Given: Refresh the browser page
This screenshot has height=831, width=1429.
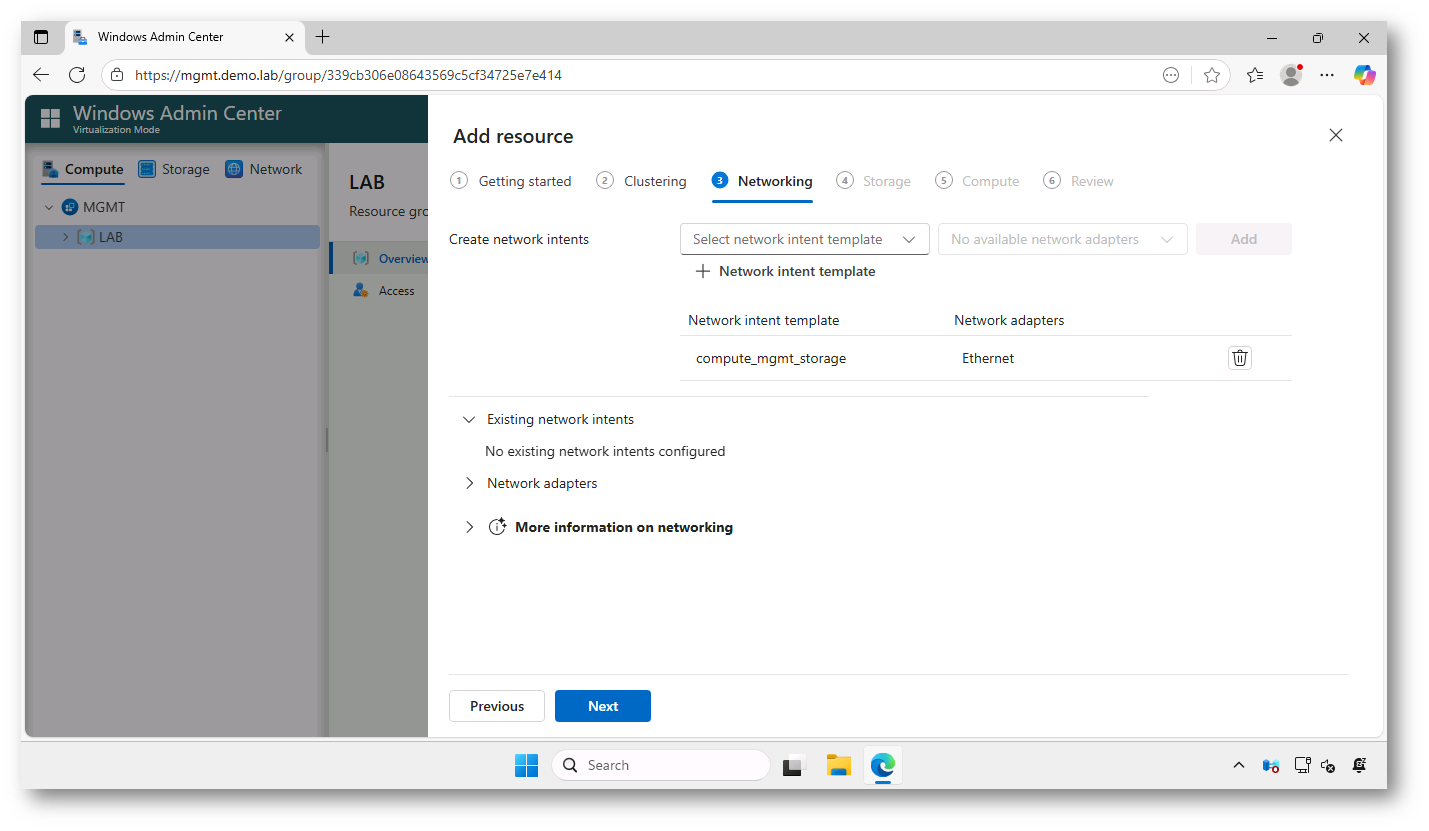Looking at the screenshot, I should tap(77, 75).
